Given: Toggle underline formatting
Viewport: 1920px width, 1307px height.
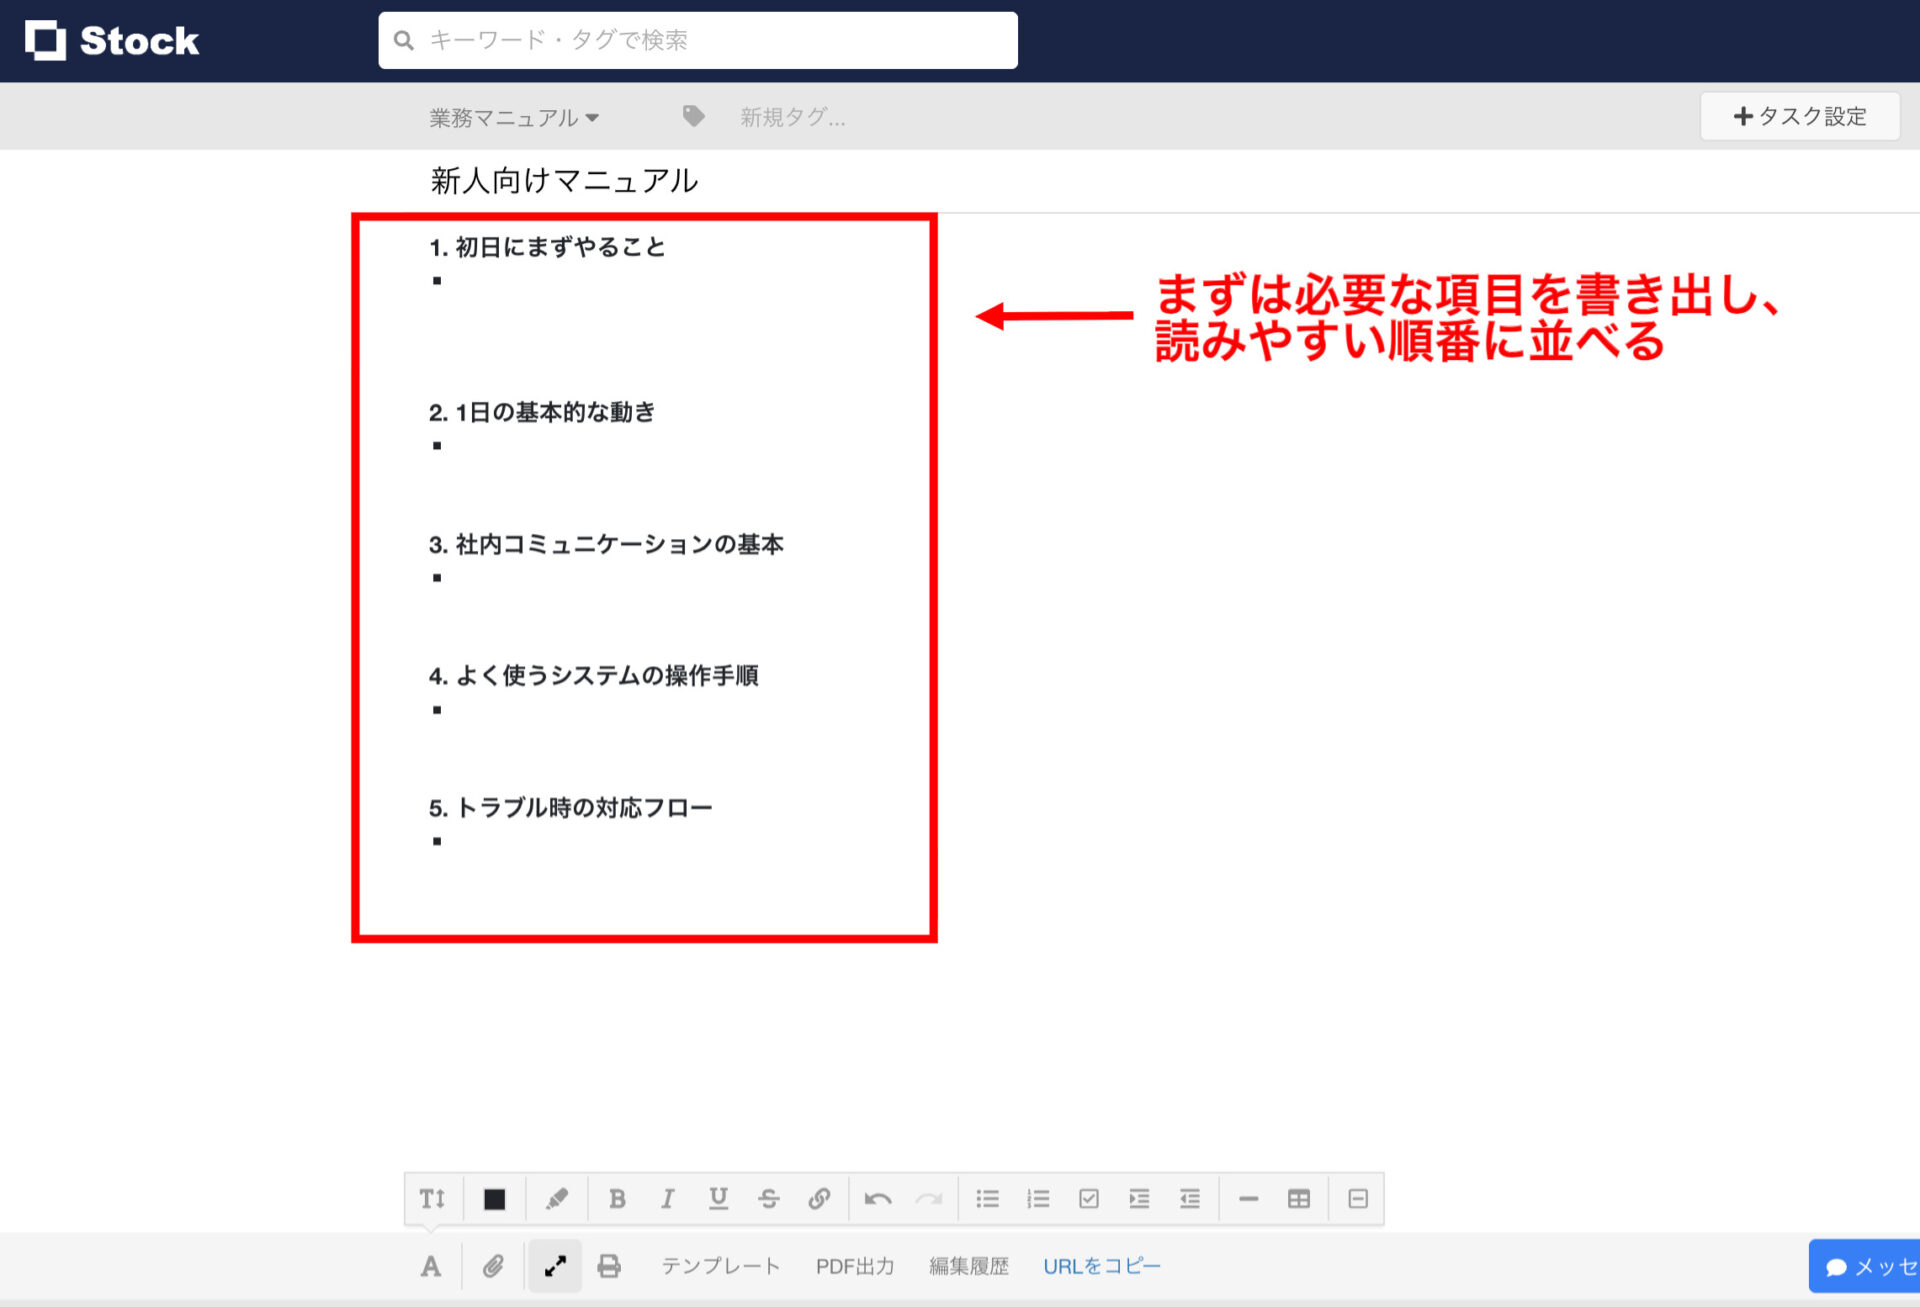Looking at the screenshot, I should click(718, 1198).
